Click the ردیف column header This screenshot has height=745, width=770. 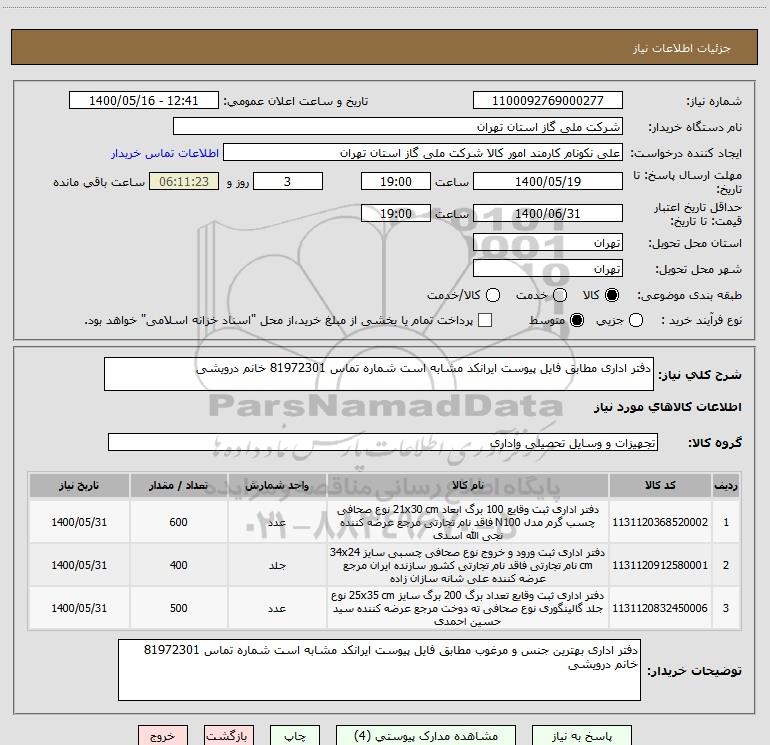[x=726, y=485]
